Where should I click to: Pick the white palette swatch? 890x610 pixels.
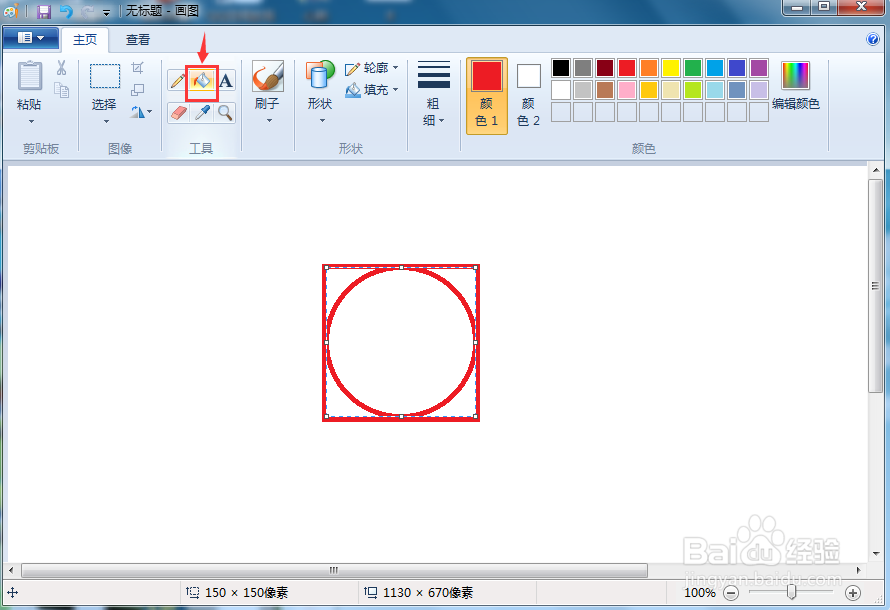tap(560, 90)
